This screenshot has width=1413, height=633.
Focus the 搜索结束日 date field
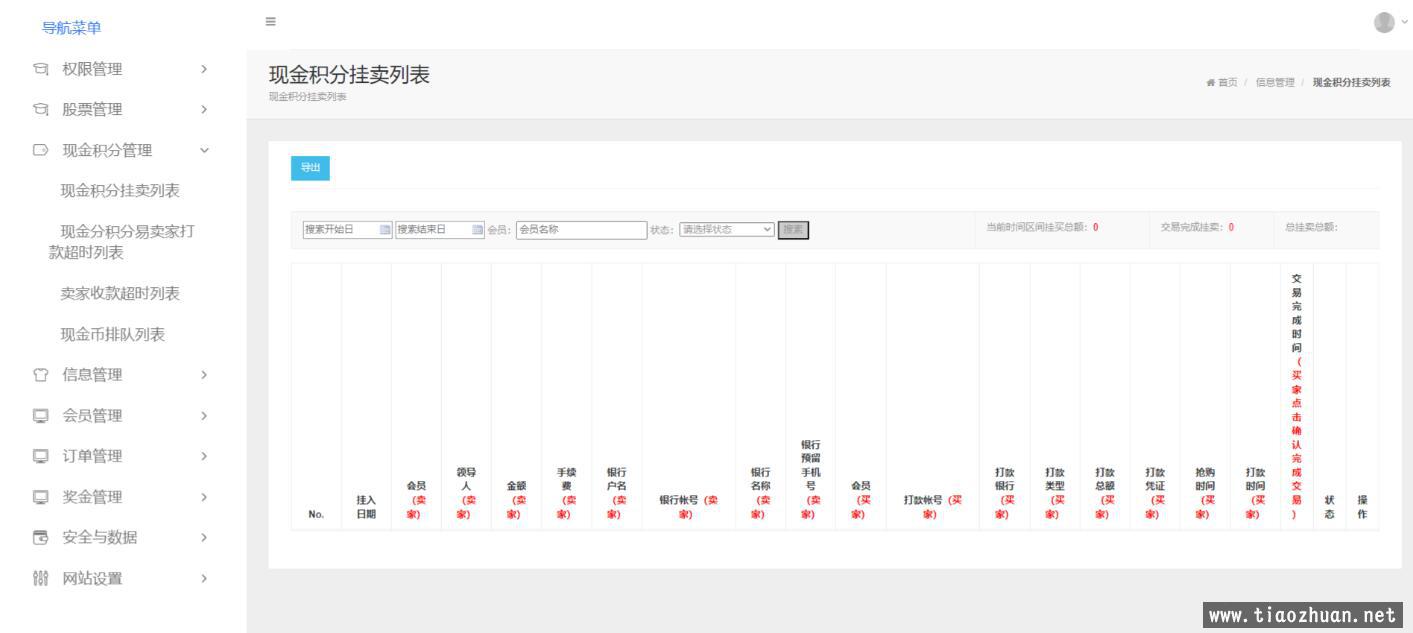[439, 230]
